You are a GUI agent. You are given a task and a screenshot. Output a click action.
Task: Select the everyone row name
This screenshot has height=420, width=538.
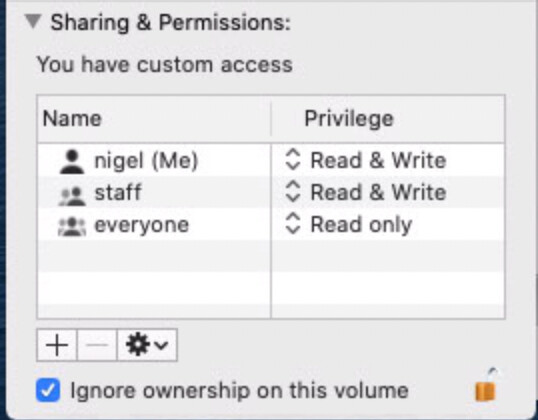[142, 225]
